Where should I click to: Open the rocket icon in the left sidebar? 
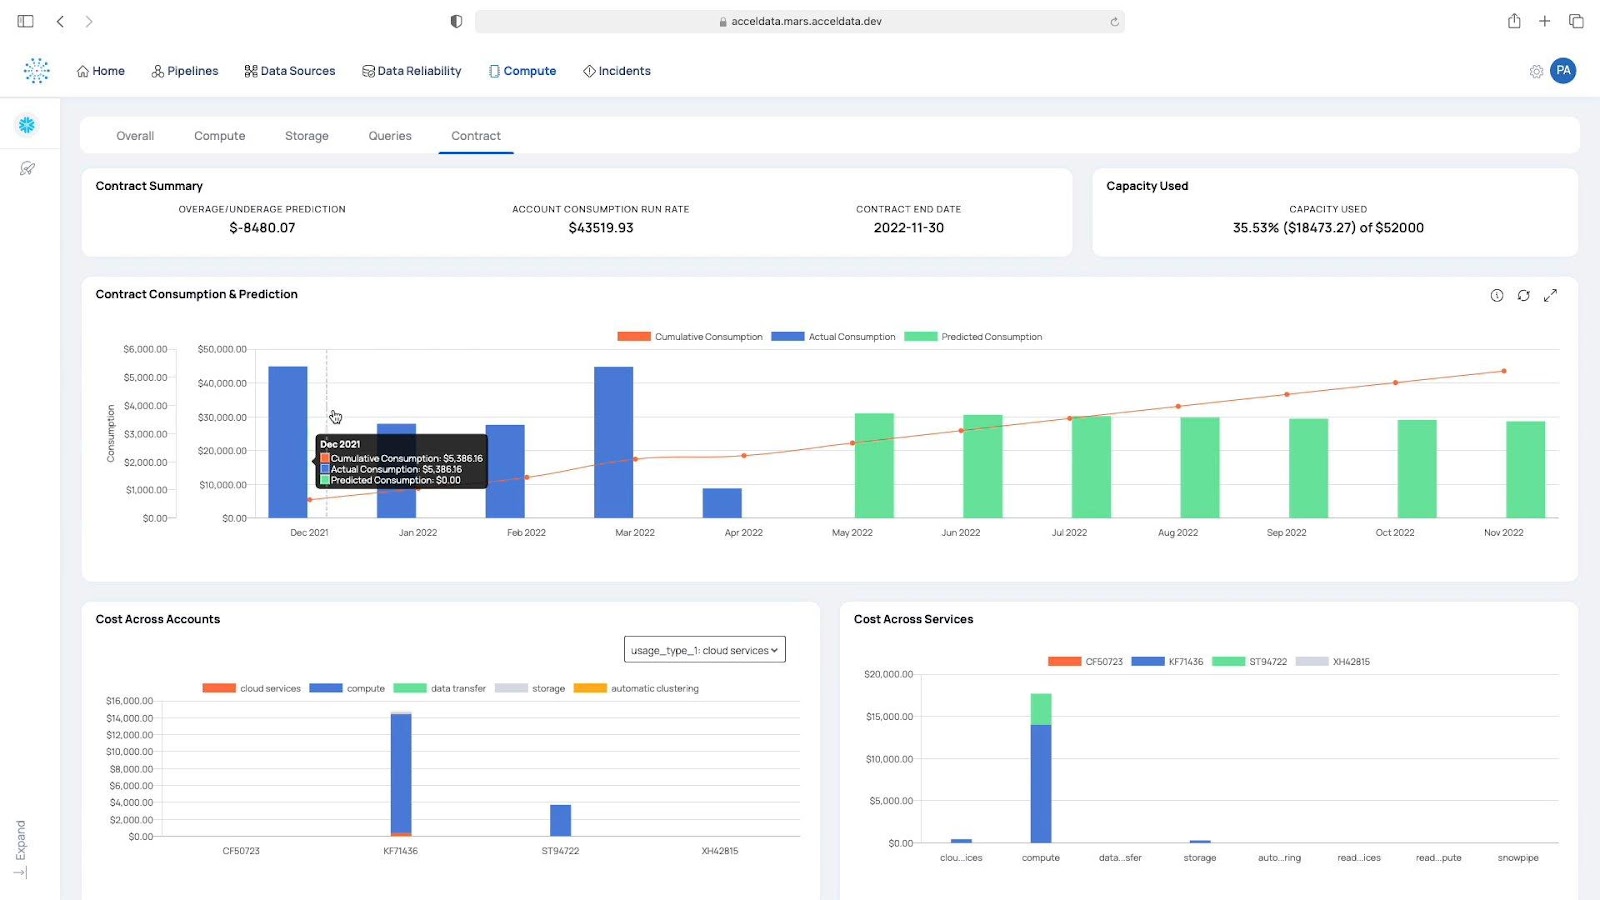pos(29,168)
